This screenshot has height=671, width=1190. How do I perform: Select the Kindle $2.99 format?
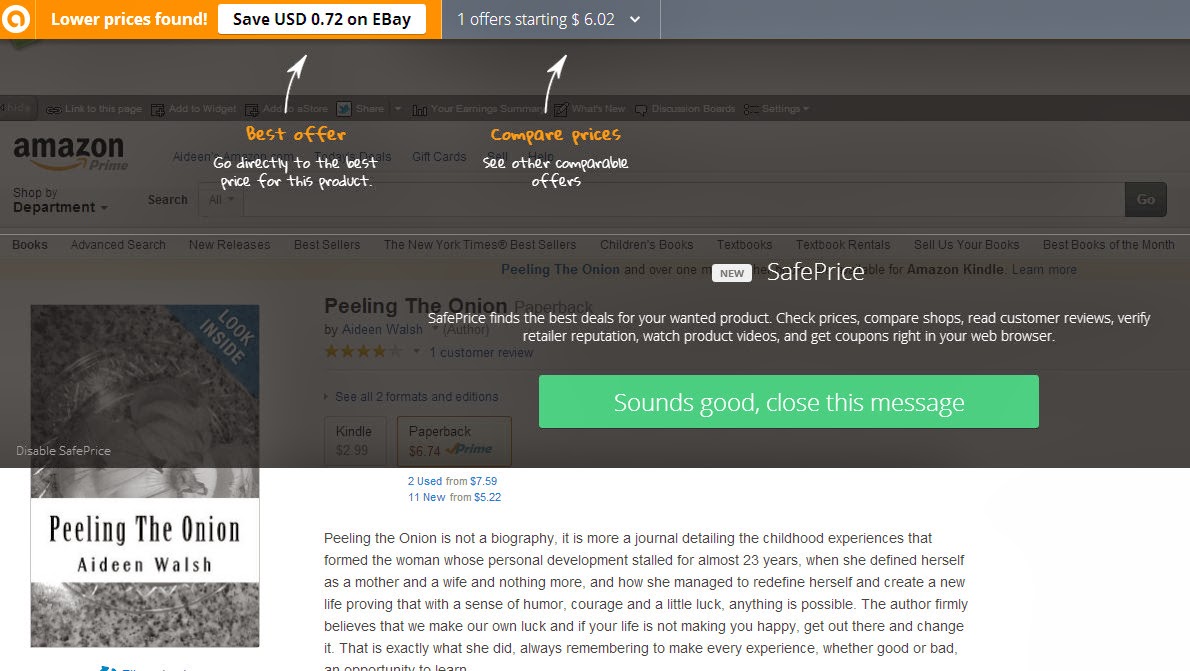tap(354, 440)
